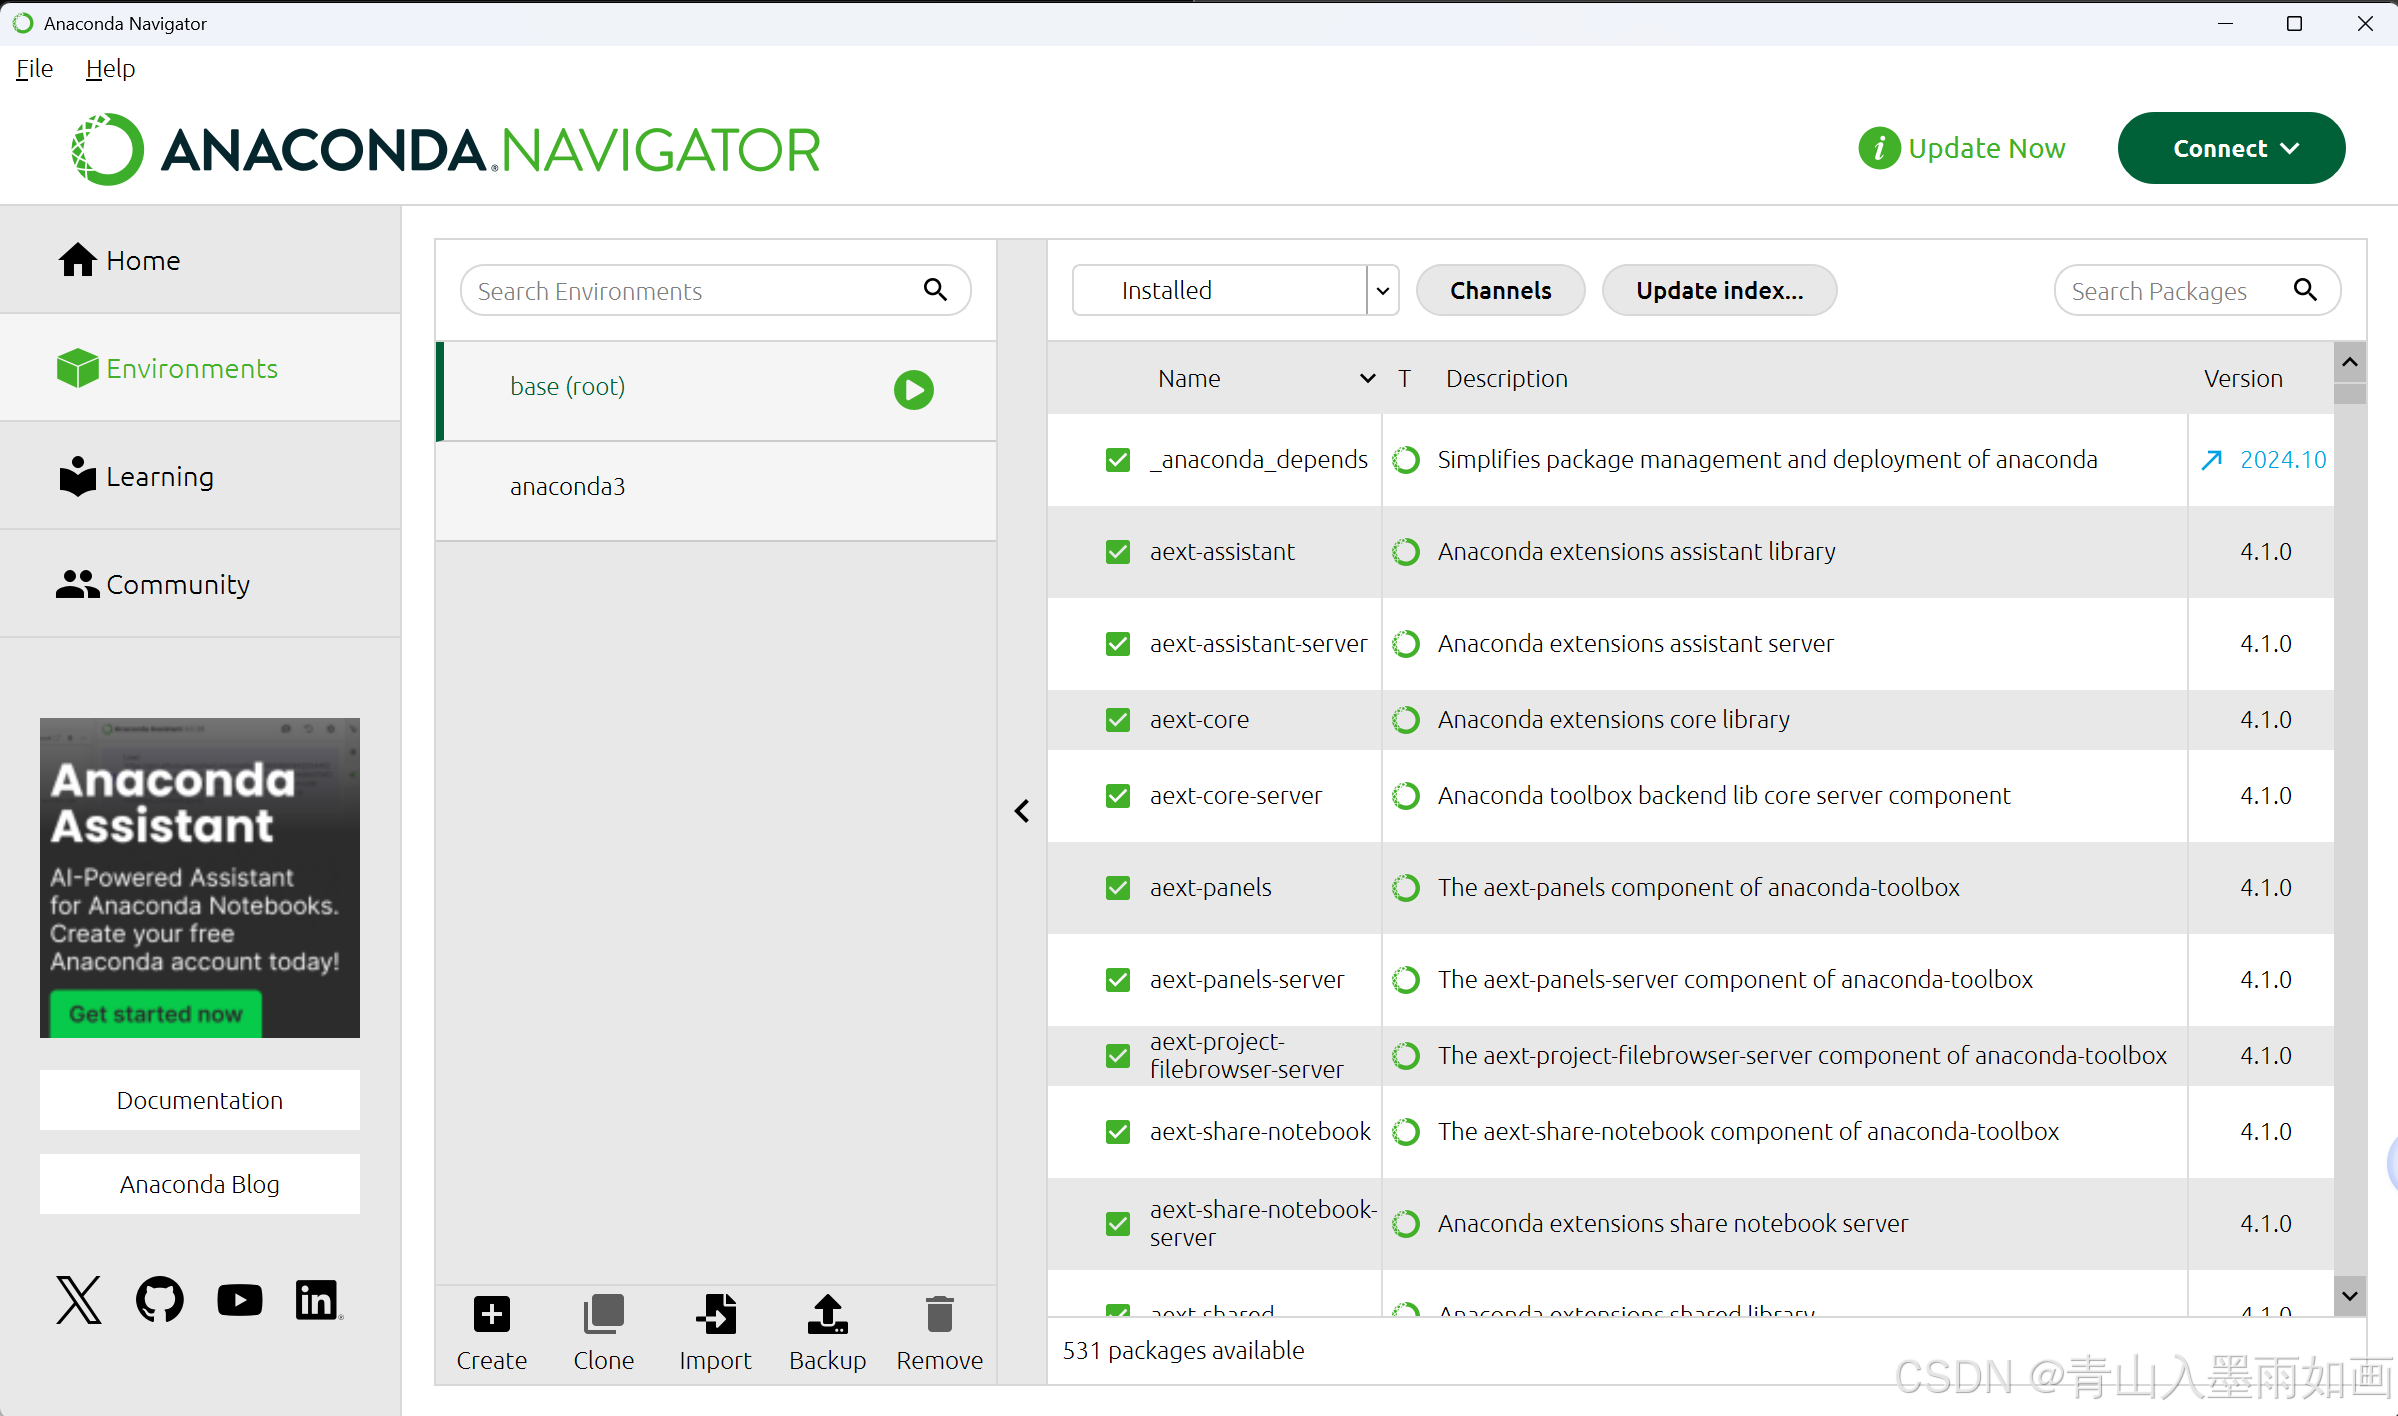Click the Create environment icon
Screen dimensions: 2398x1416
[x=491, y=1314]
